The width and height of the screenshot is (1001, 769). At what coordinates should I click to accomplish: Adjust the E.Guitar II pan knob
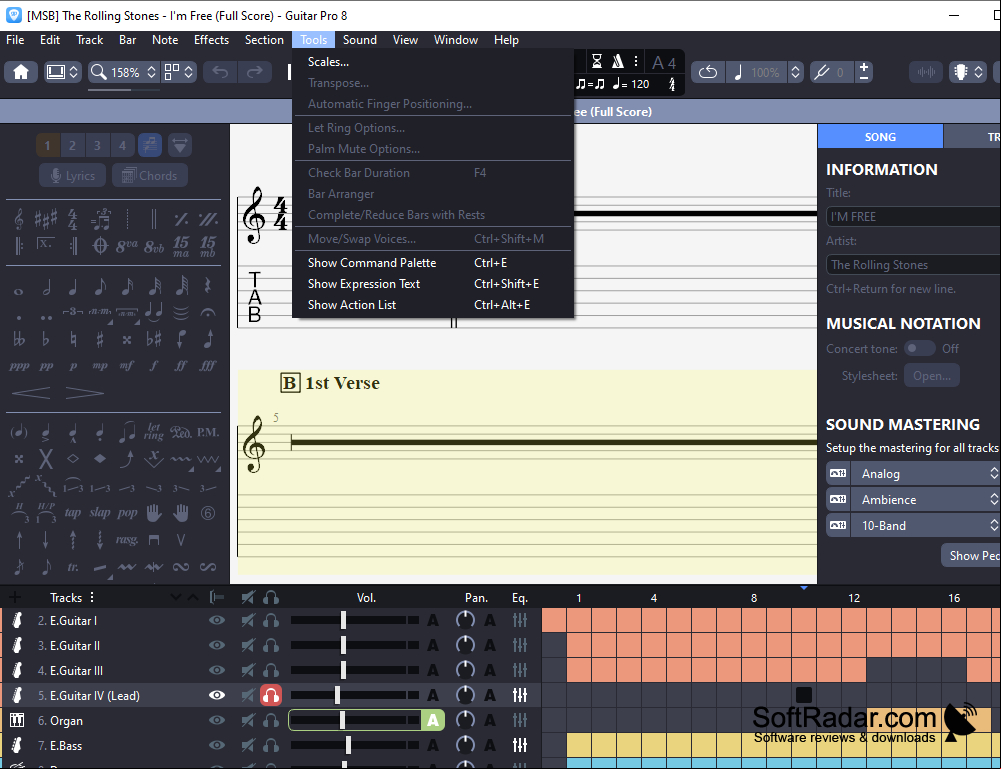pyautogui.click(x=465, y=645)
